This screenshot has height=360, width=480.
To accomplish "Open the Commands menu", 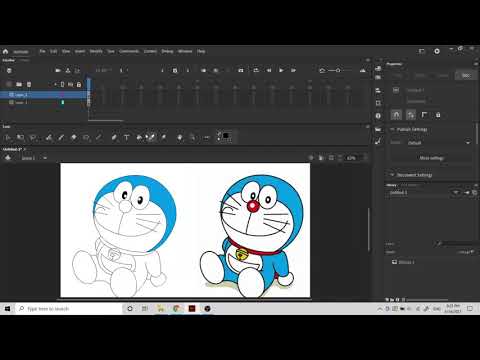I will pos(129,51).
